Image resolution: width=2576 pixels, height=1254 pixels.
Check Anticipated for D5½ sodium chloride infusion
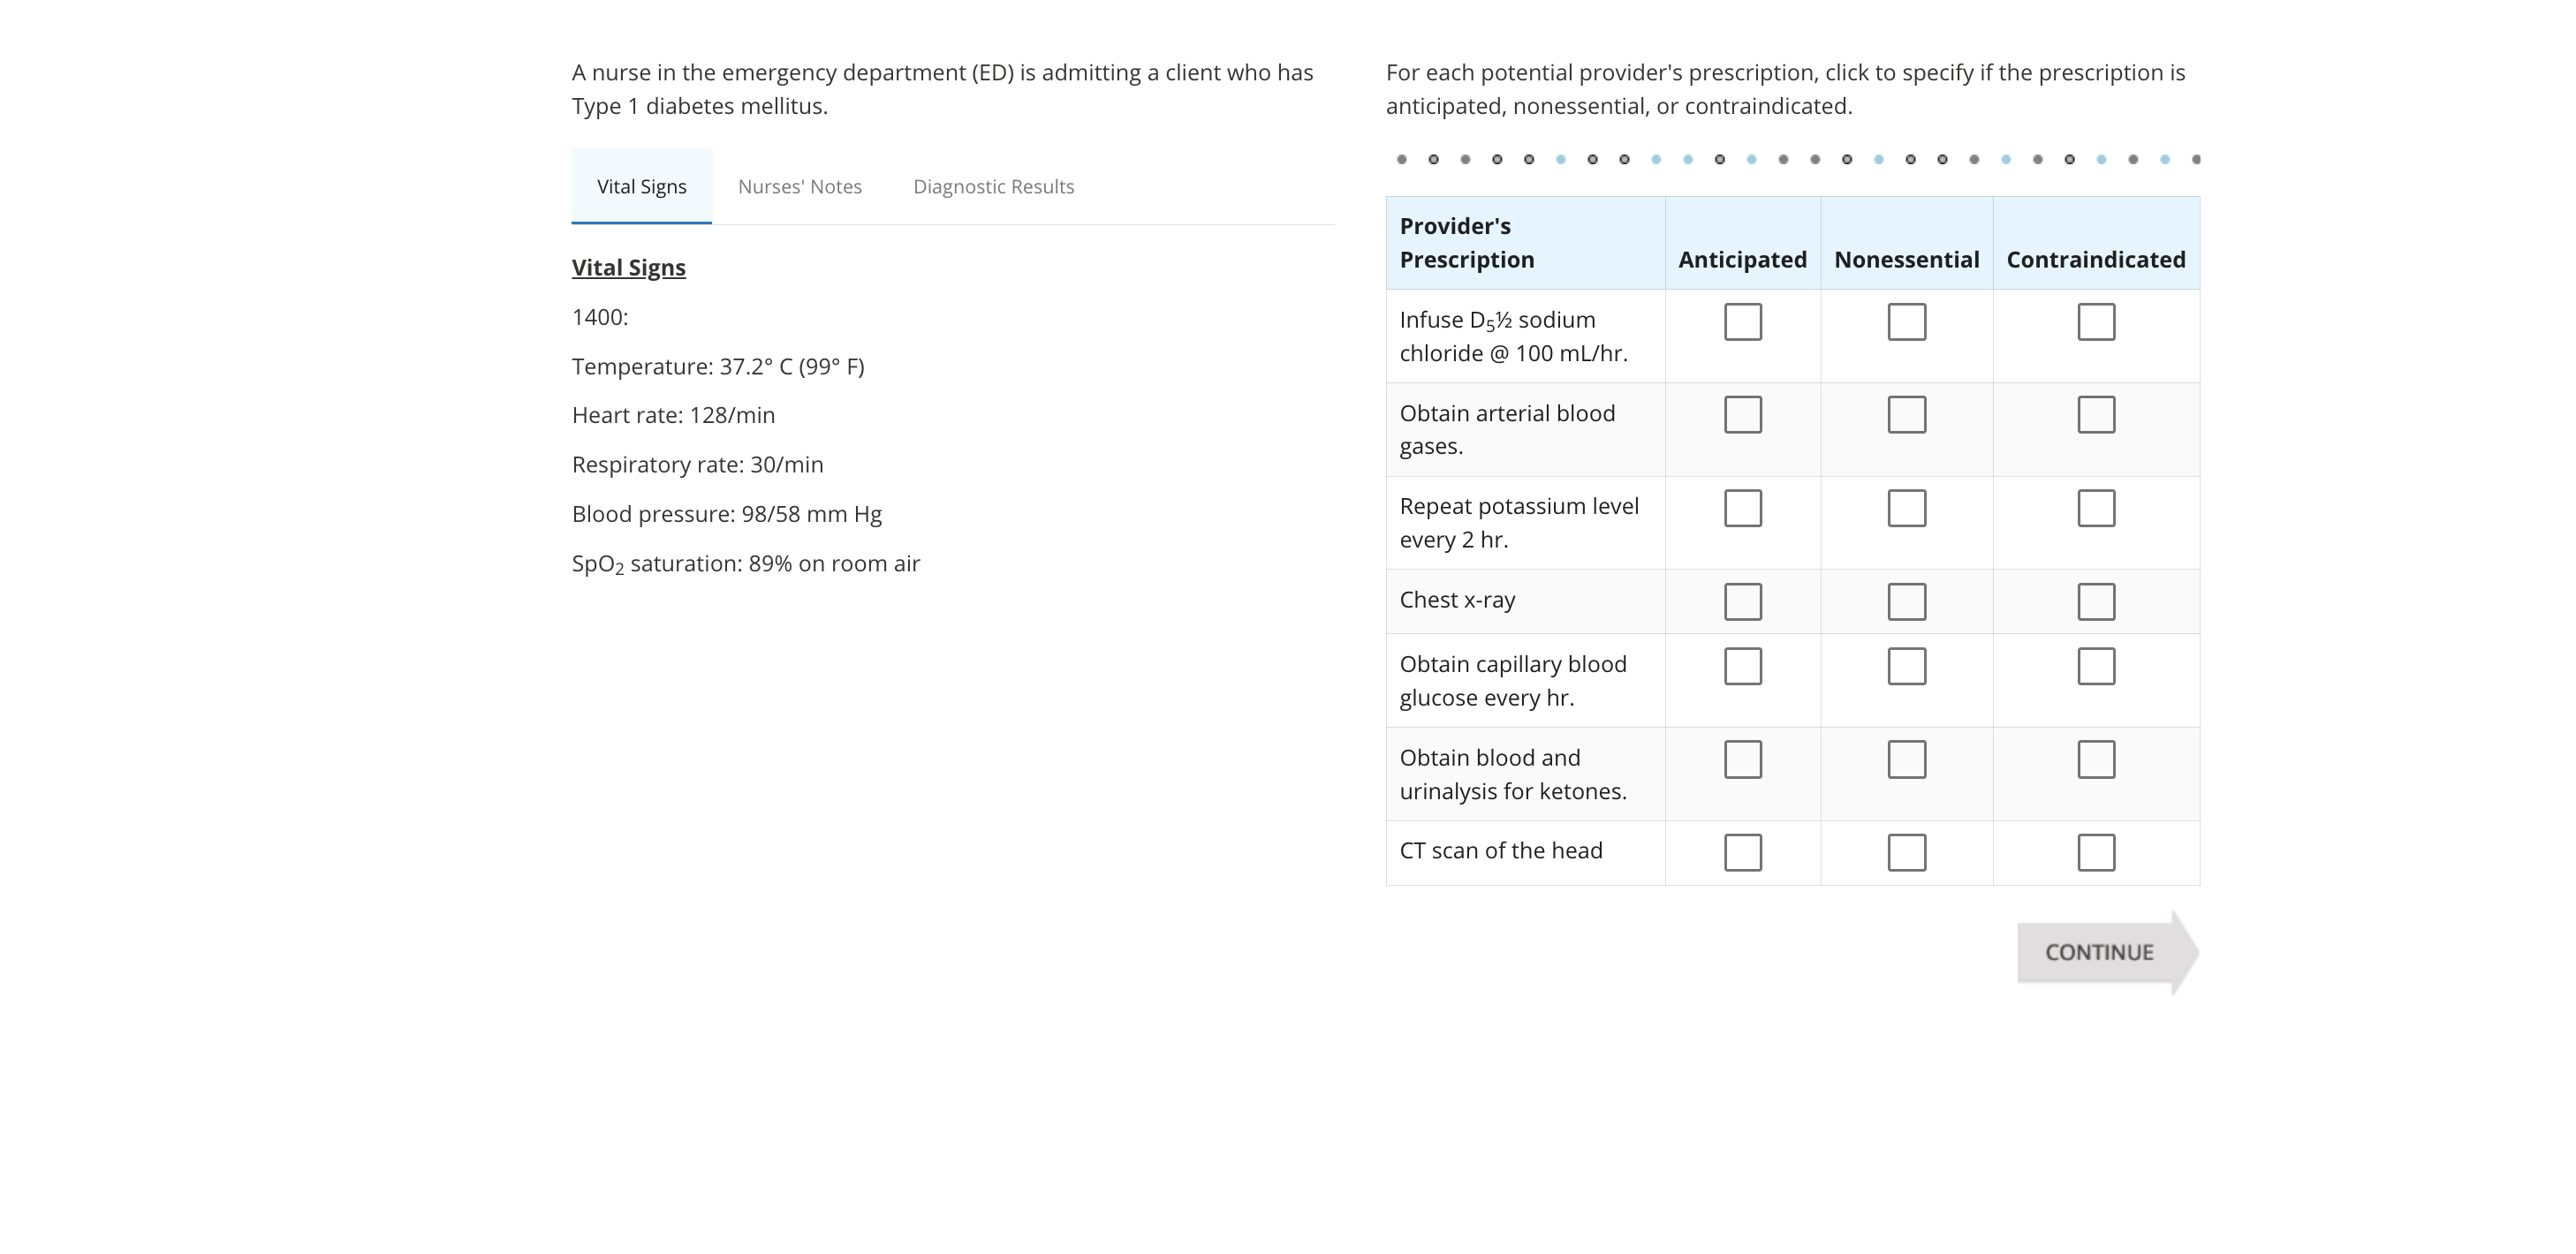click(1742, 322)
